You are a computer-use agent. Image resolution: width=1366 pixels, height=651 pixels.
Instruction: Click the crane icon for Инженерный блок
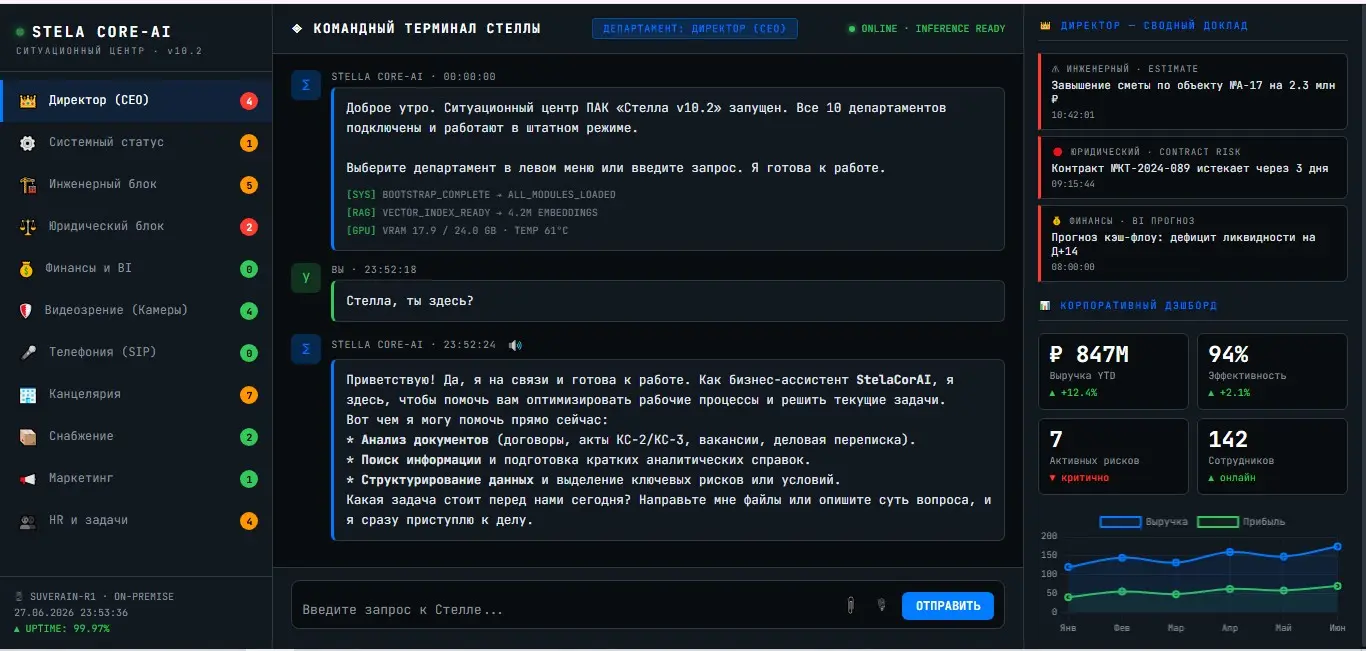click(28, 185)
